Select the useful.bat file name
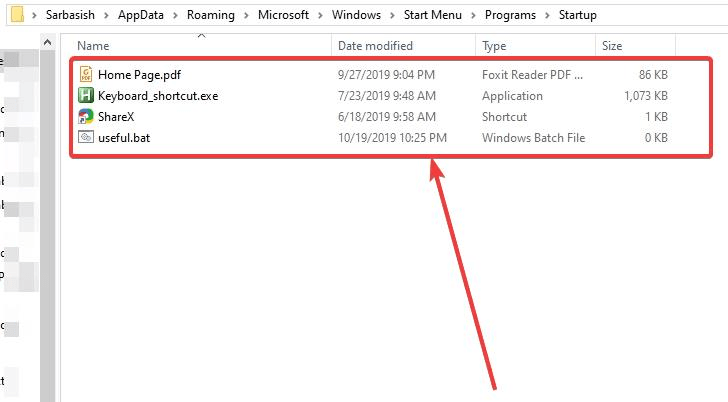 pos(124,138)
